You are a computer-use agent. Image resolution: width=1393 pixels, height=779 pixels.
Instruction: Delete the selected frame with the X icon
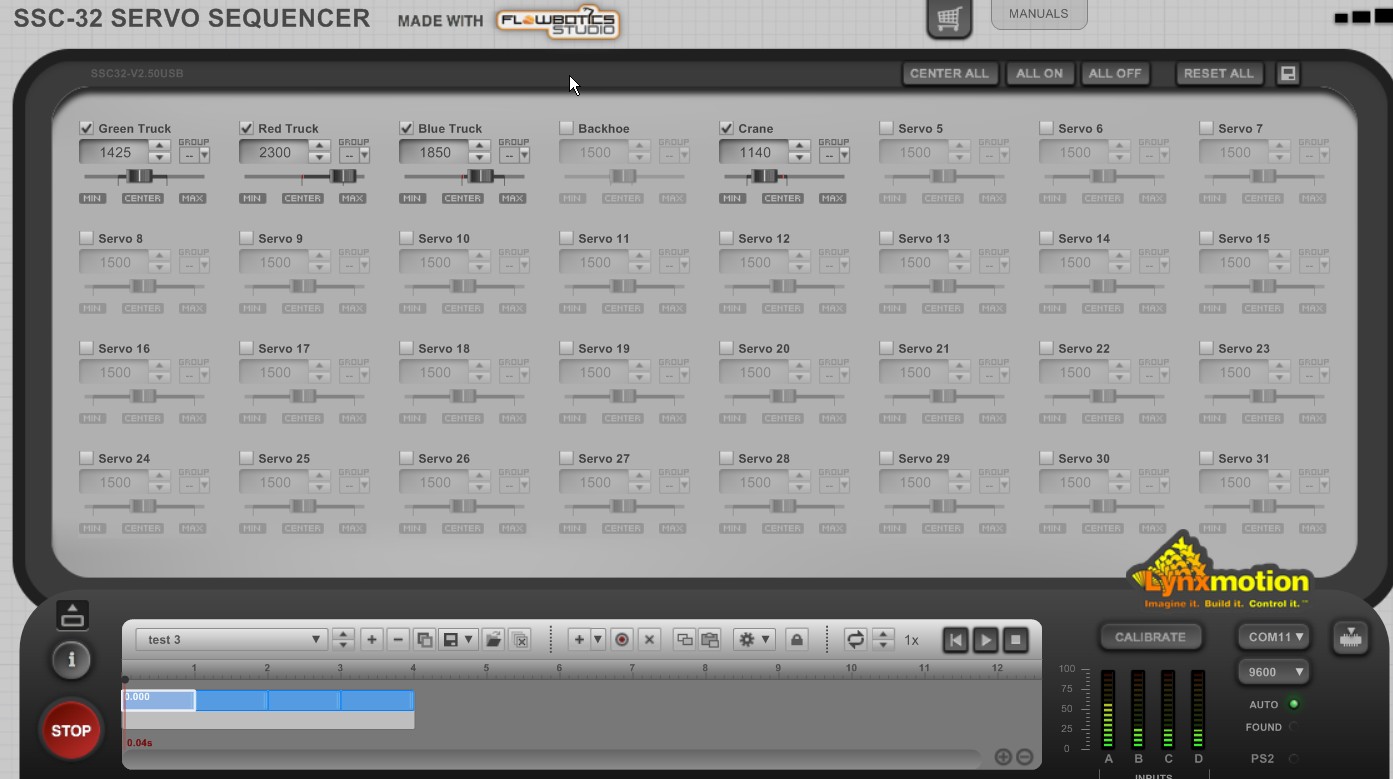click(x=649, y=639)
